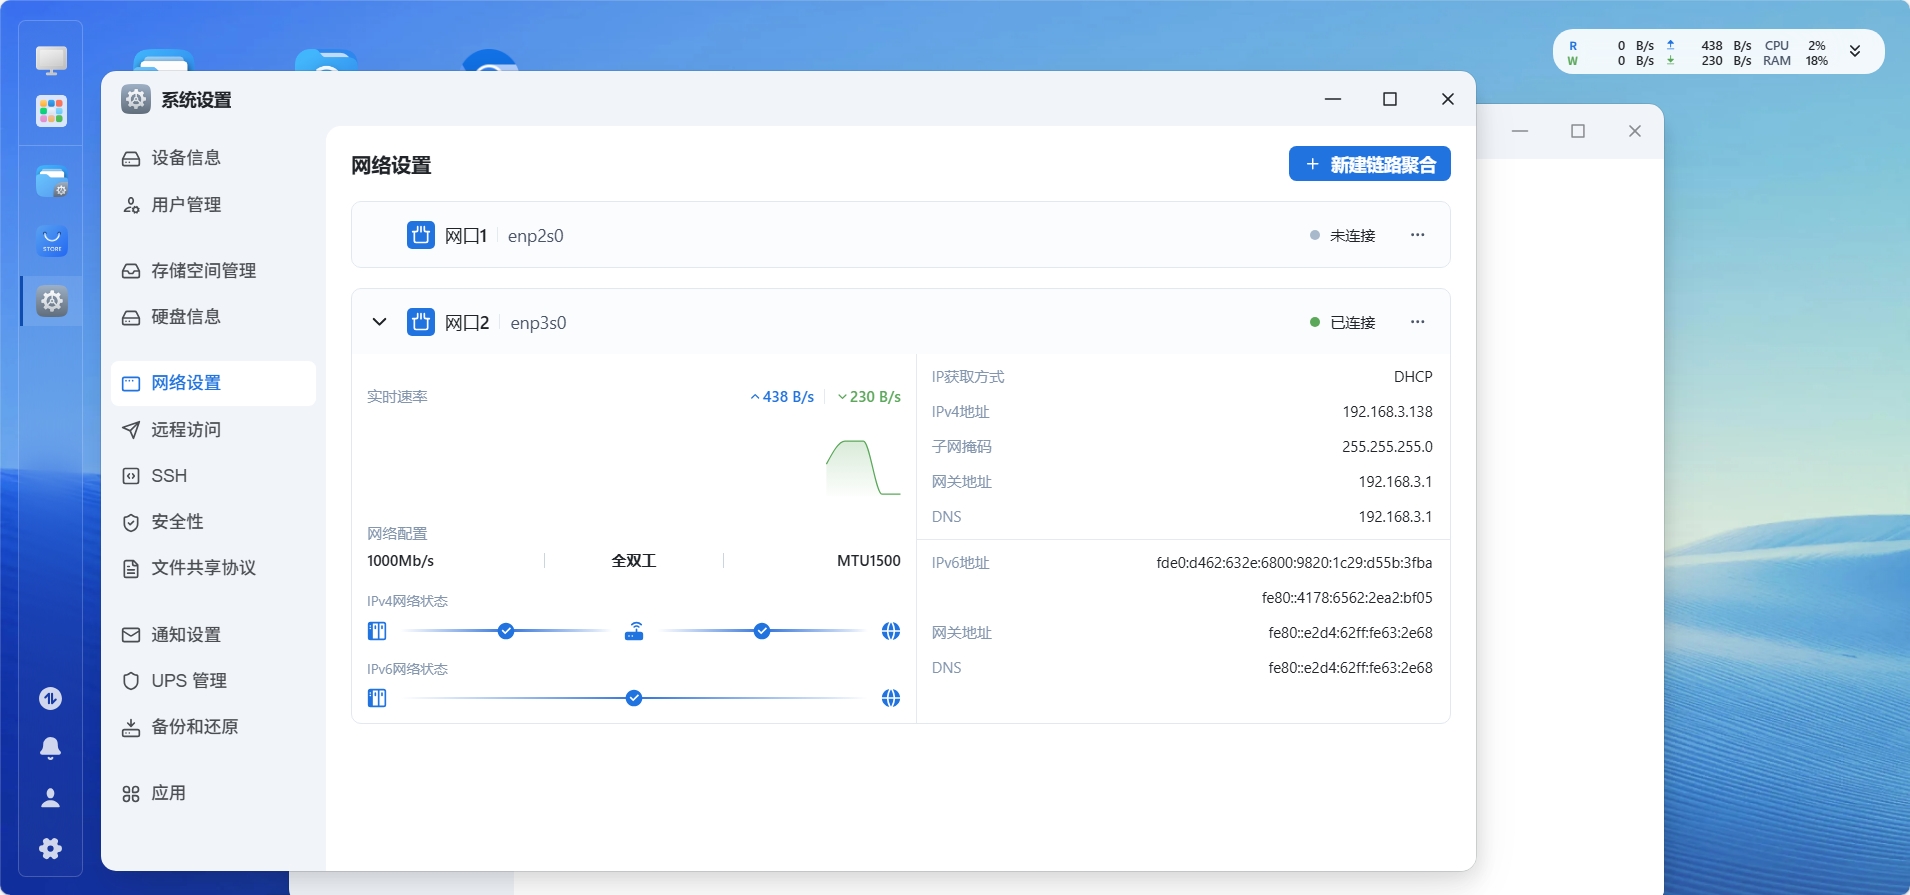Click the router icon in IPv4 status
Image resolution: width=1910 pixels, height=895 pixels.
[634, 631]
